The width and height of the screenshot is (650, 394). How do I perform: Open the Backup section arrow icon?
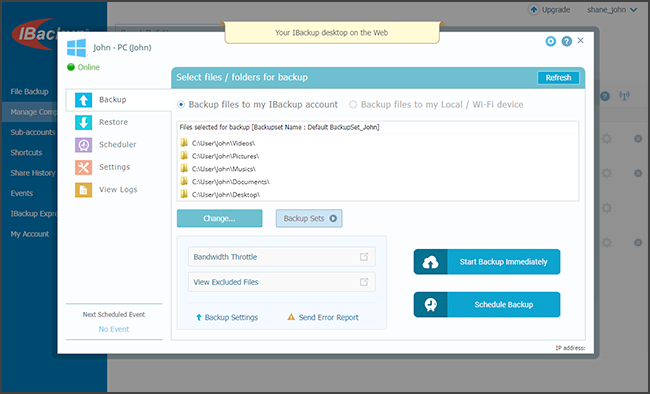[x=83, y=100]
